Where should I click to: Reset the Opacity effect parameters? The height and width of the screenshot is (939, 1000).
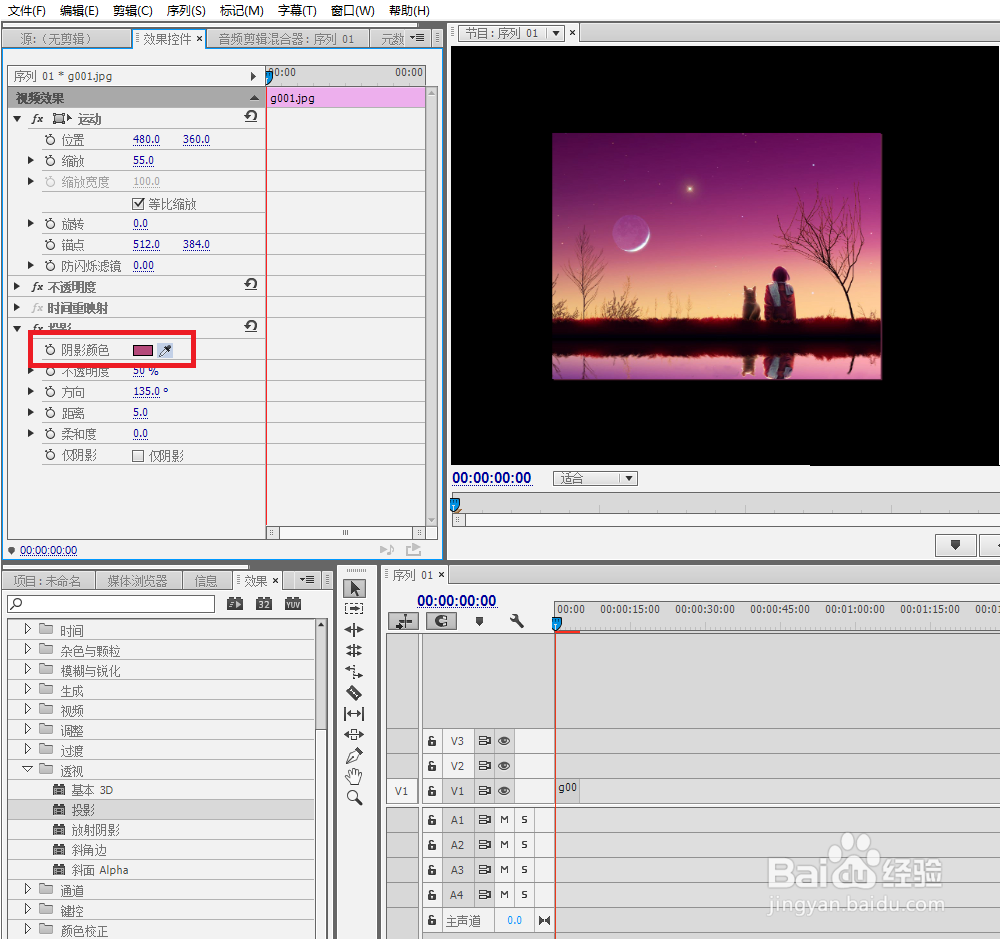[251, 285]
